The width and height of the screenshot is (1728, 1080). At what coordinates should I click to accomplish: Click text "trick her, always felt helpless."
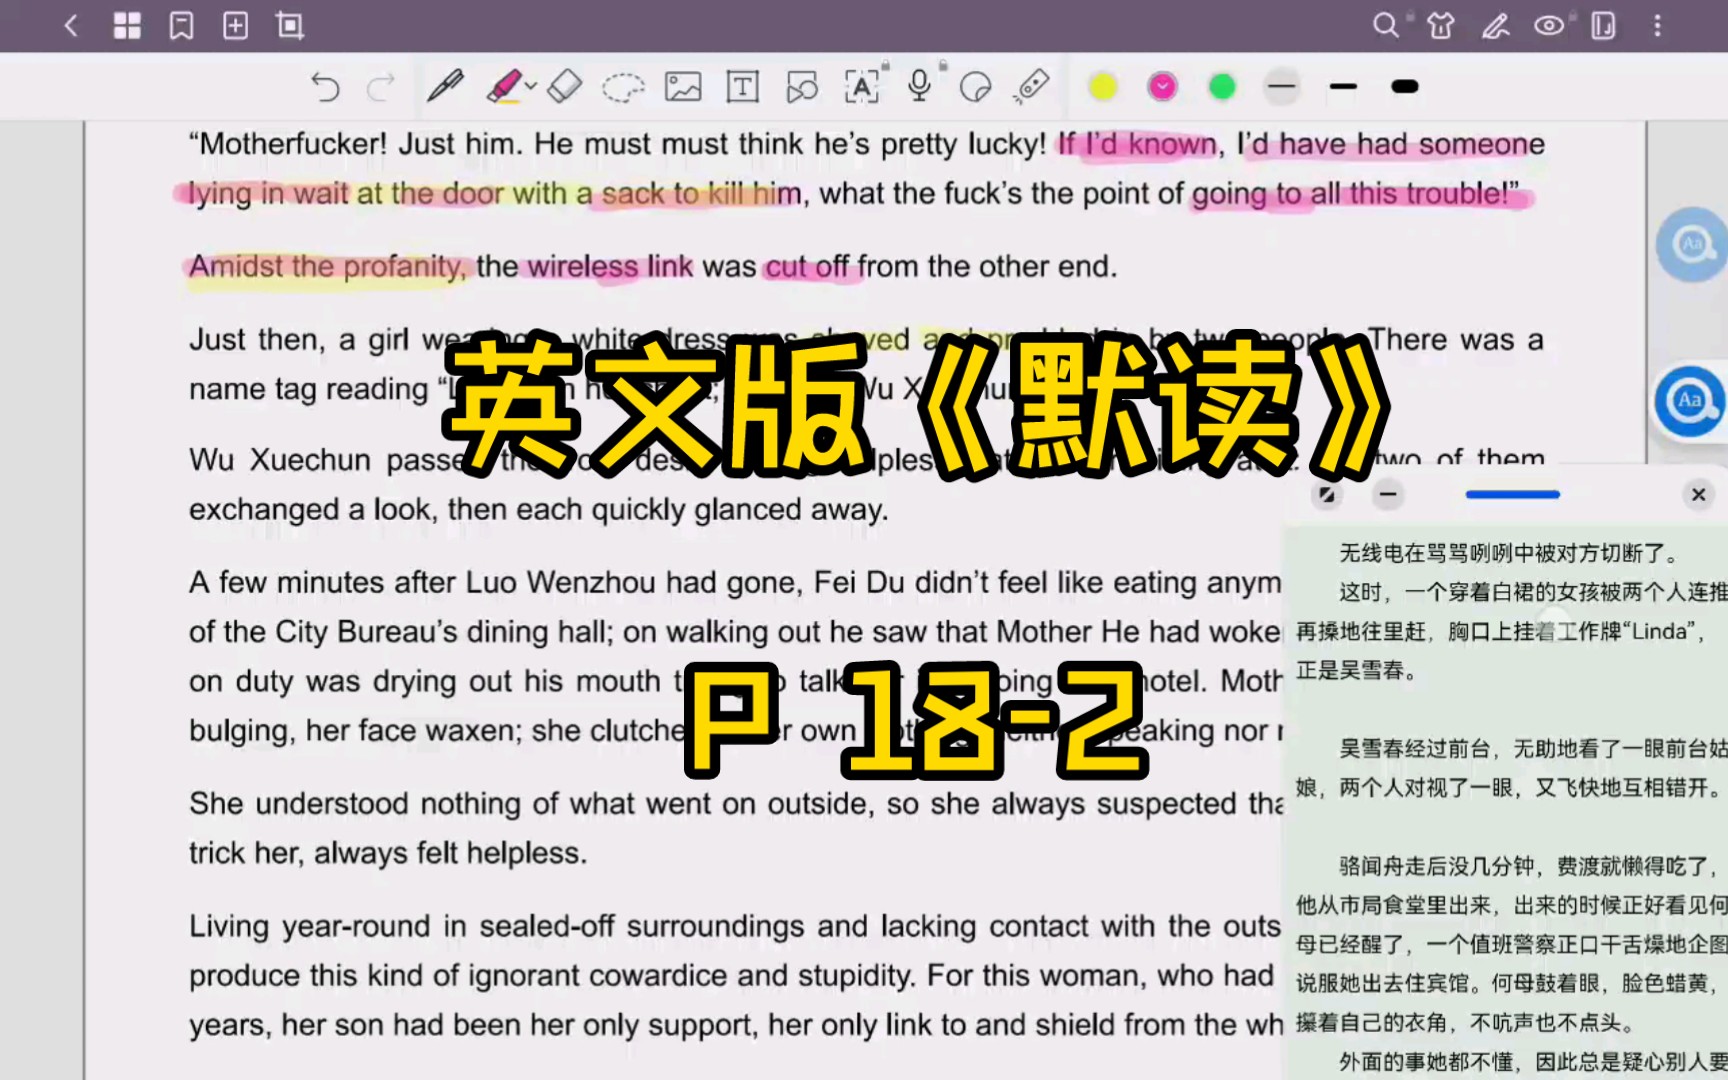388,853
